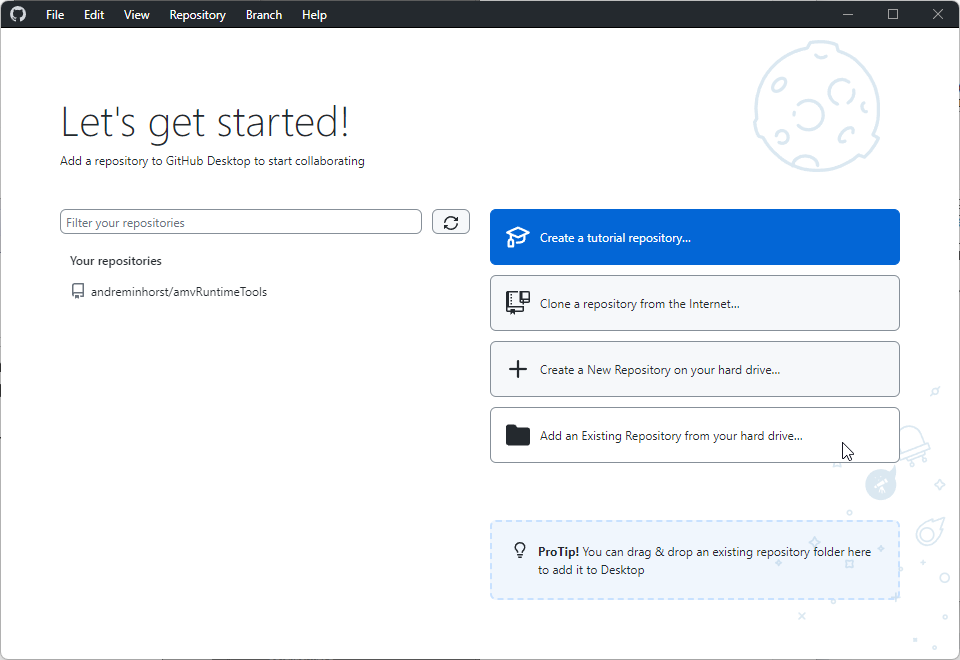Screen dimensions: 960x660
Task: Click the graduation cap tutorial icon
Action: (517, 237)
